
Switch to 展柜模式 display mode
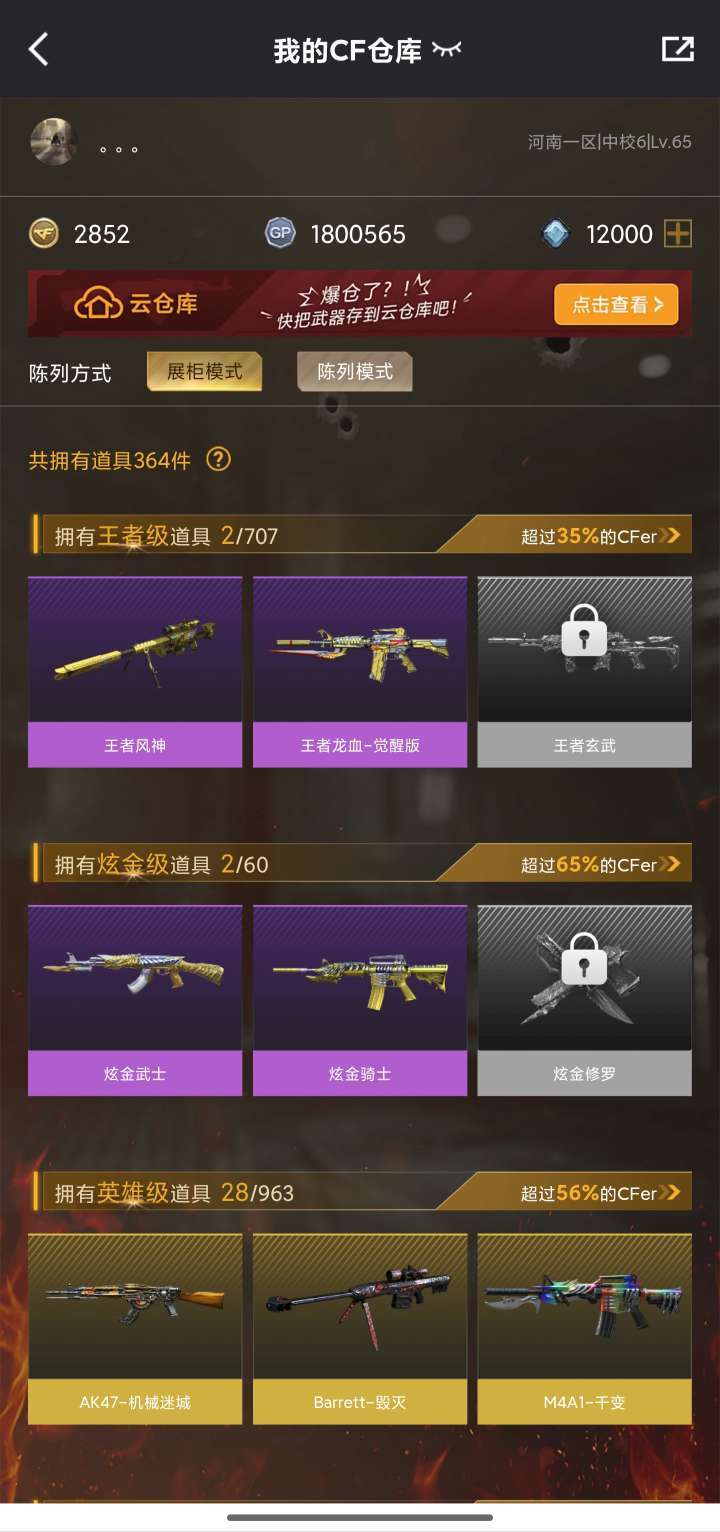pos(205,372)
